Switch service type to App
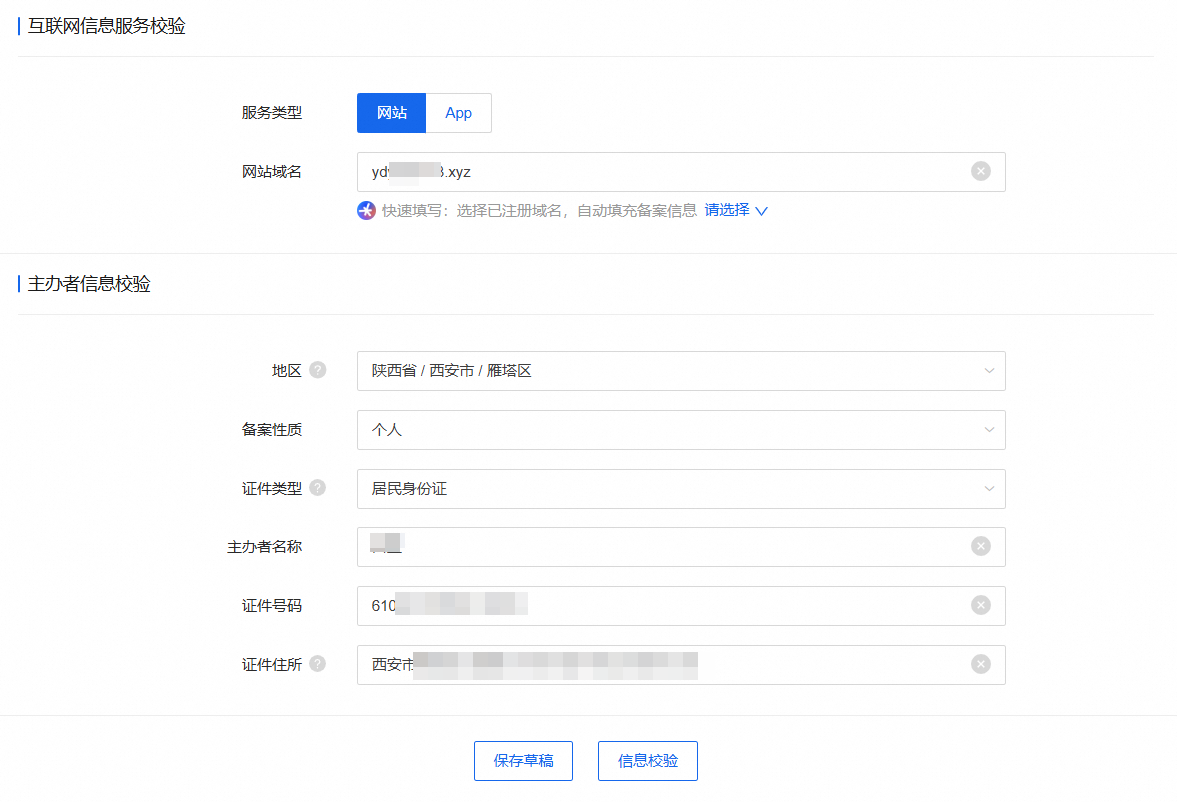This screenshot has height=802, width=1177. tap(459, 113)
